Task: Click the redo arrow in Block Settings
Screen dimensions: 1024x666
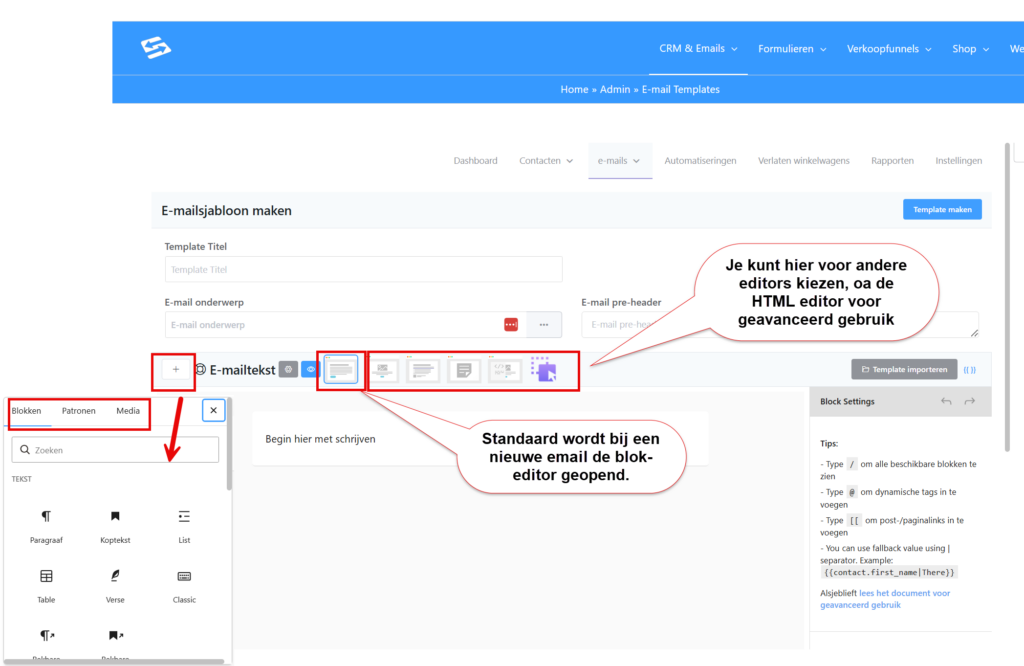Action: pyautogui.click(x=969, y=401)
